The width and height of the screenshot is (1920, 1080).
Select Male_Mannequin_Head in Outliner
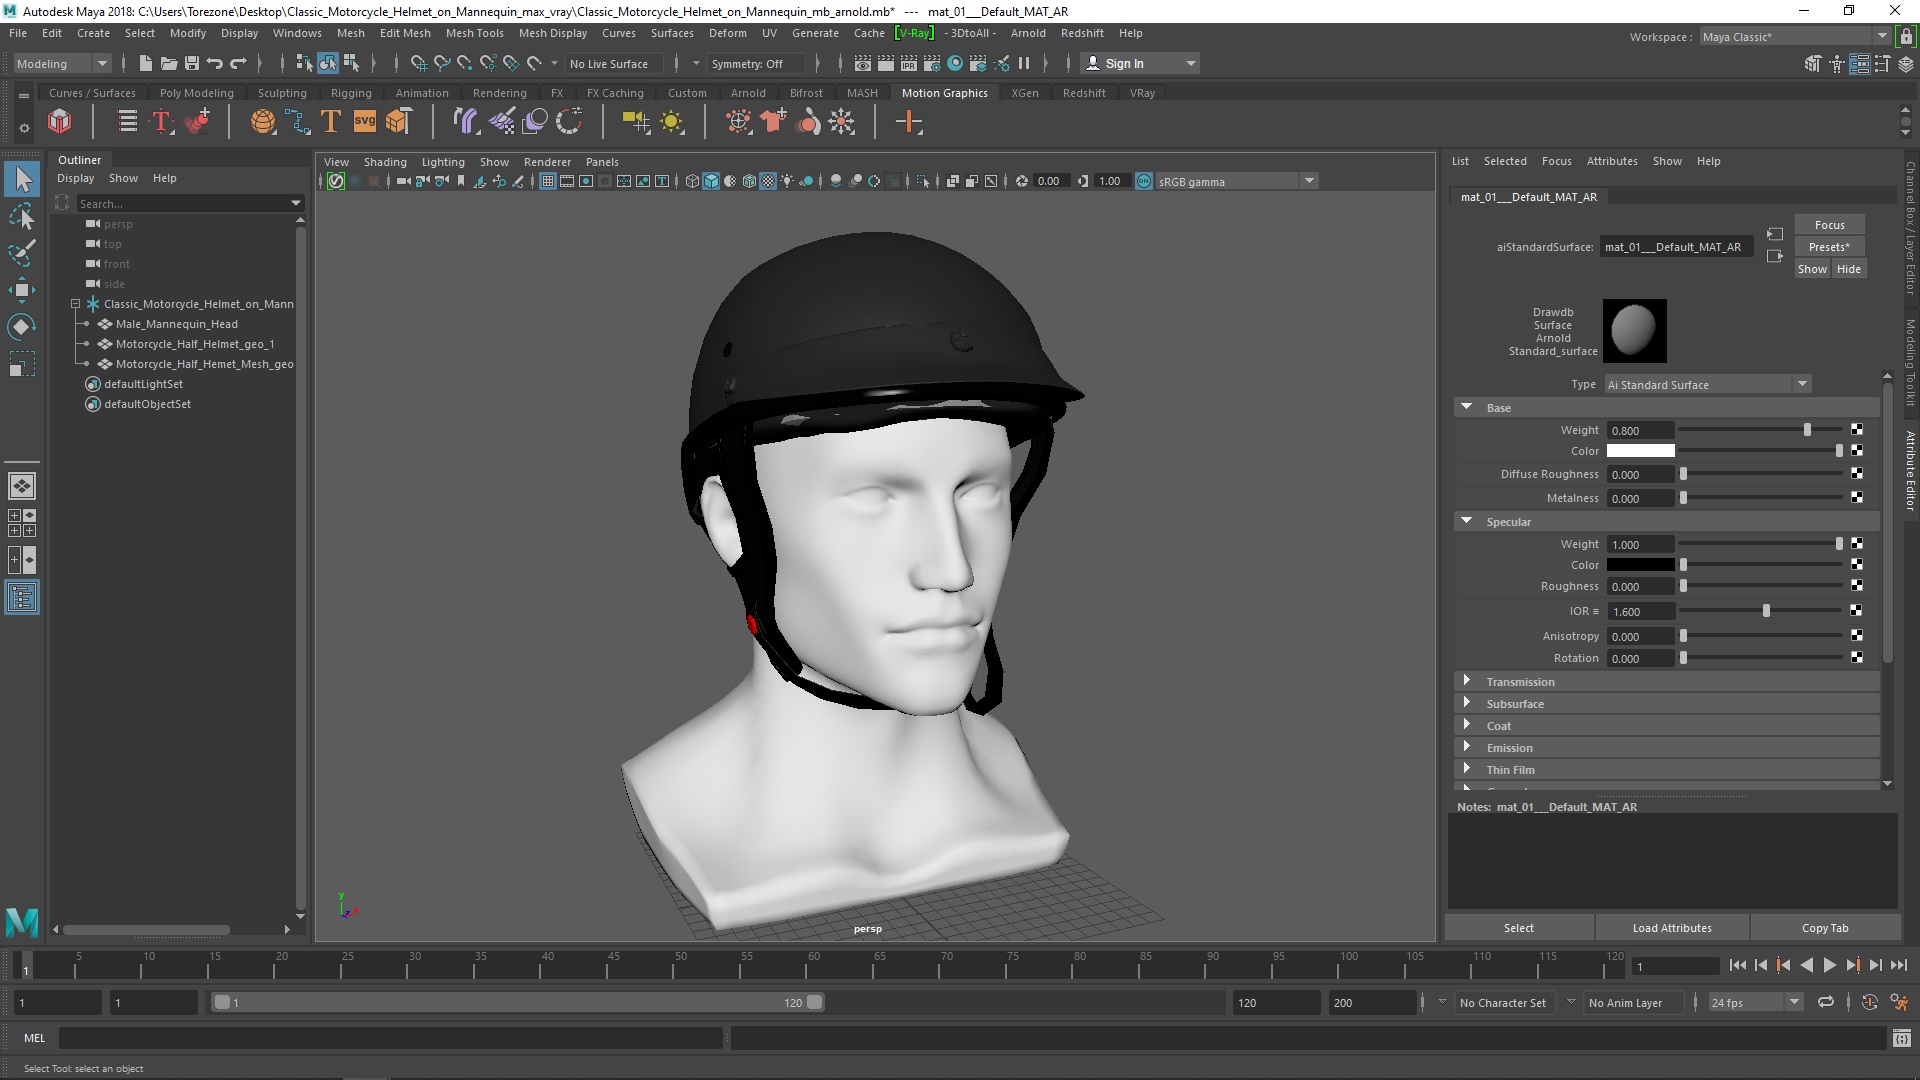pos(176,324)
